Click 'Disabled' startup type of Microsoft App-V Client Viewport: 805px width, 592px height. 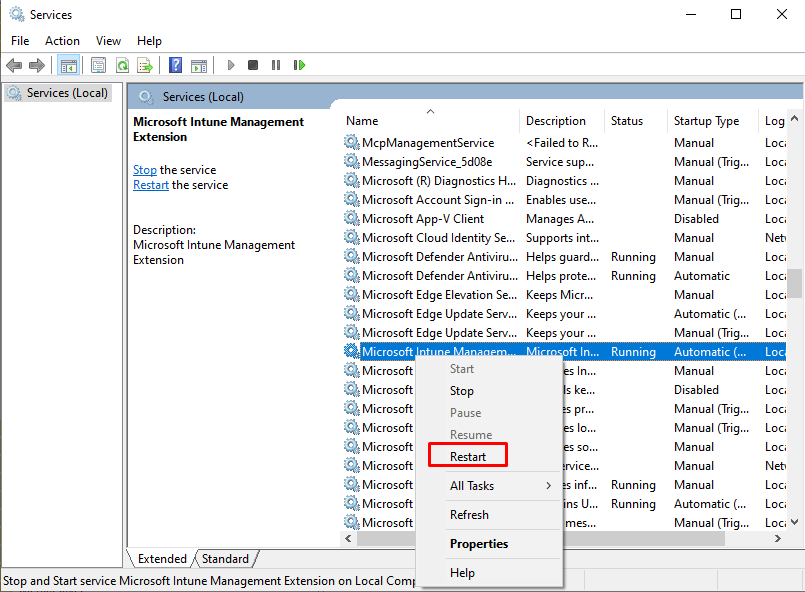pos(696,218)
